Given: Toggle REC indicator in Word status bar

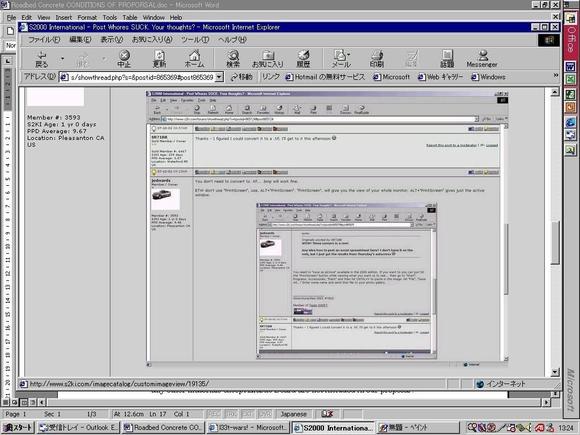Looking at the screenshot, I should 213,414.
